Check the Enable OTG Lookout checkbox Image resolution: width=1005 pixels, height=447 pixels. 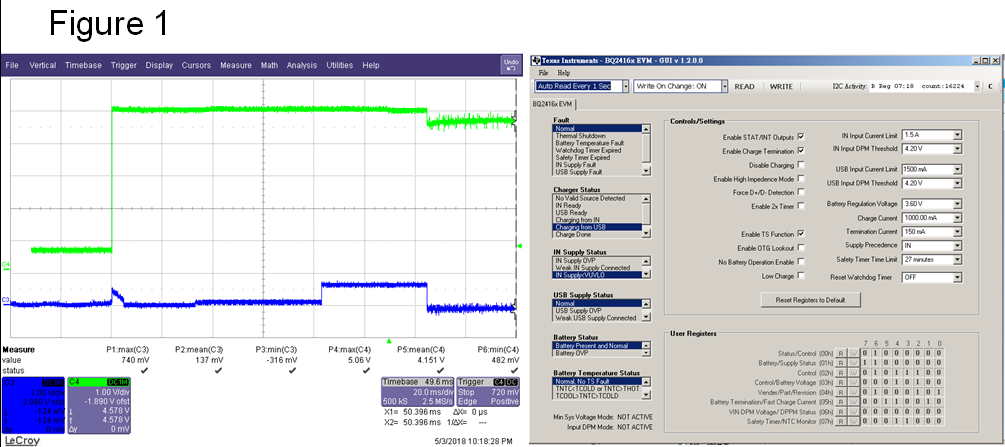(x=801, y=248)
